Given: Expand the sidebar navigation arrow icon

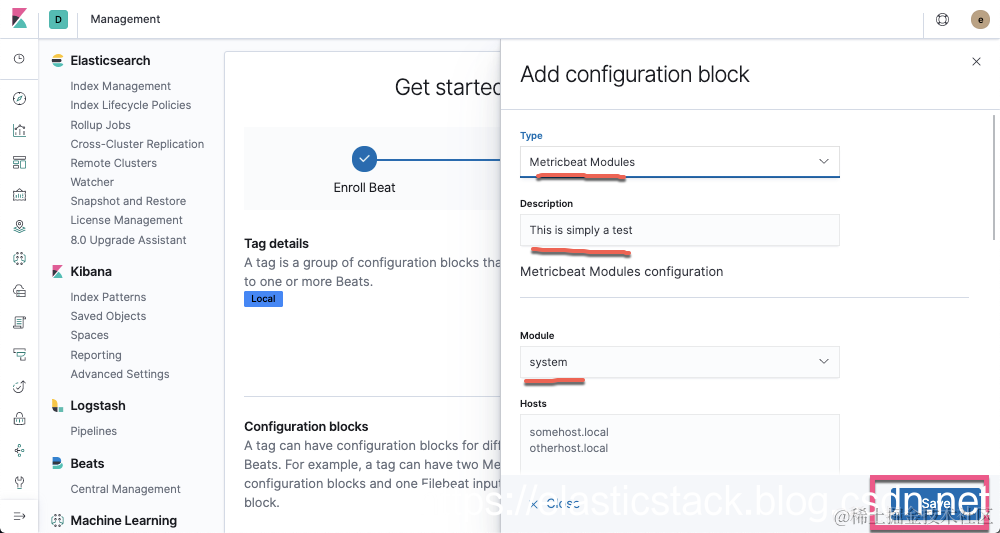Looking at the screenshot, I should (x=19, y=515).
